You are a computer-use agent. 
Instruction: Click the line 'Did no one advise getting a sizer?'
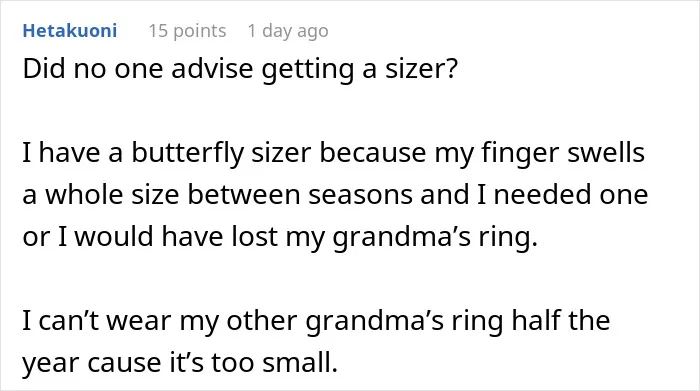[240, 70]
